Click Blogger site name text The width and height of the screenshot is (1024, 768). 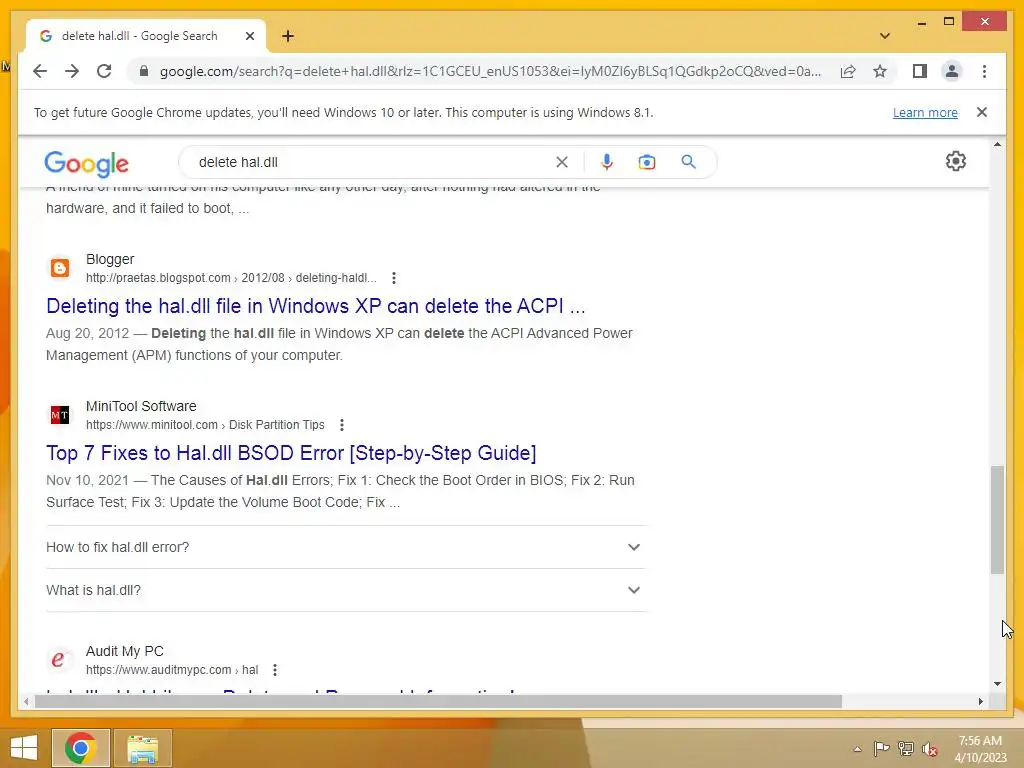tap(110, 259)
